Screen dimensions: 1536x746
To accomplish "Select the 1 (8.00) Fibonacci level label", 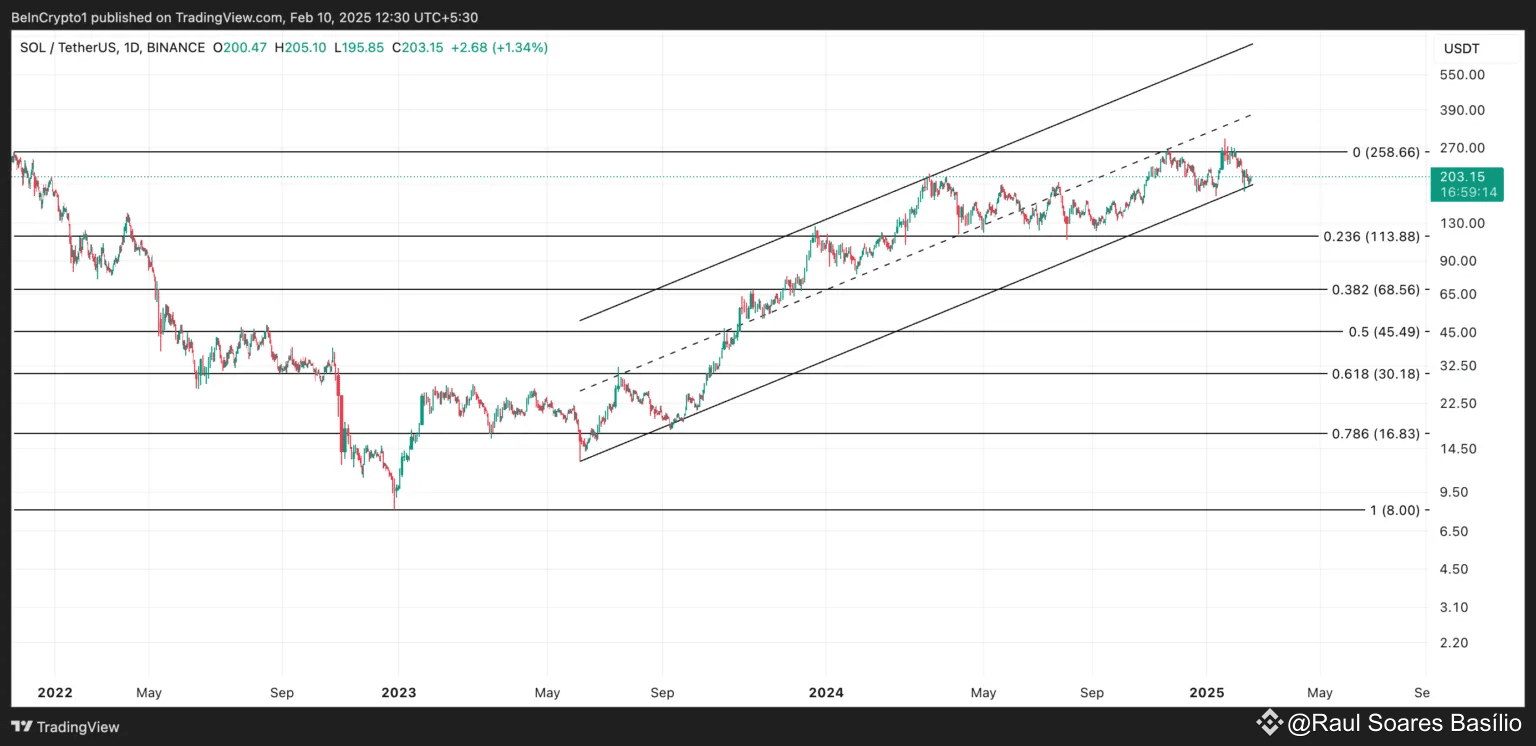I will (1395, 510).
